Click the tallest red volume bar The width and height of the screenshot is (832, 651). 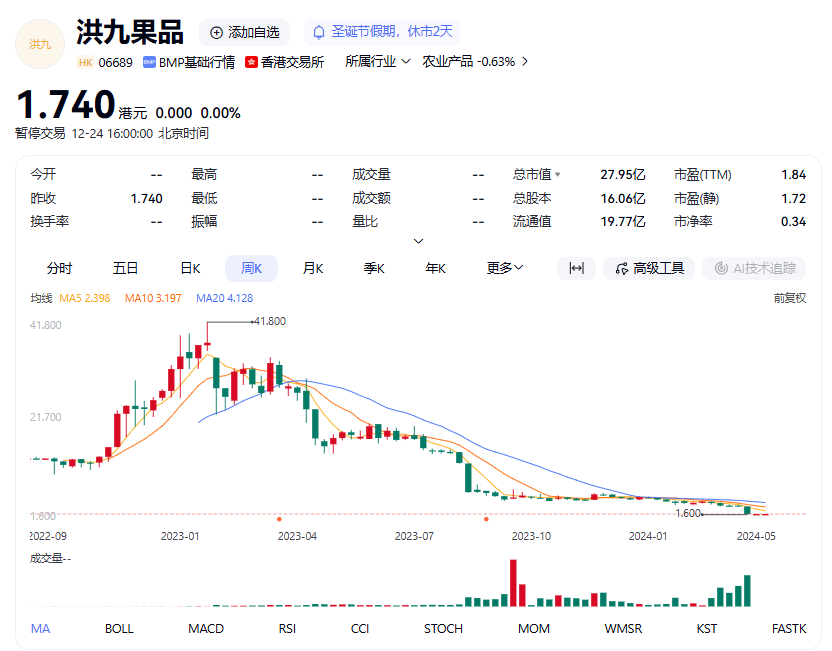coord(513,583)
